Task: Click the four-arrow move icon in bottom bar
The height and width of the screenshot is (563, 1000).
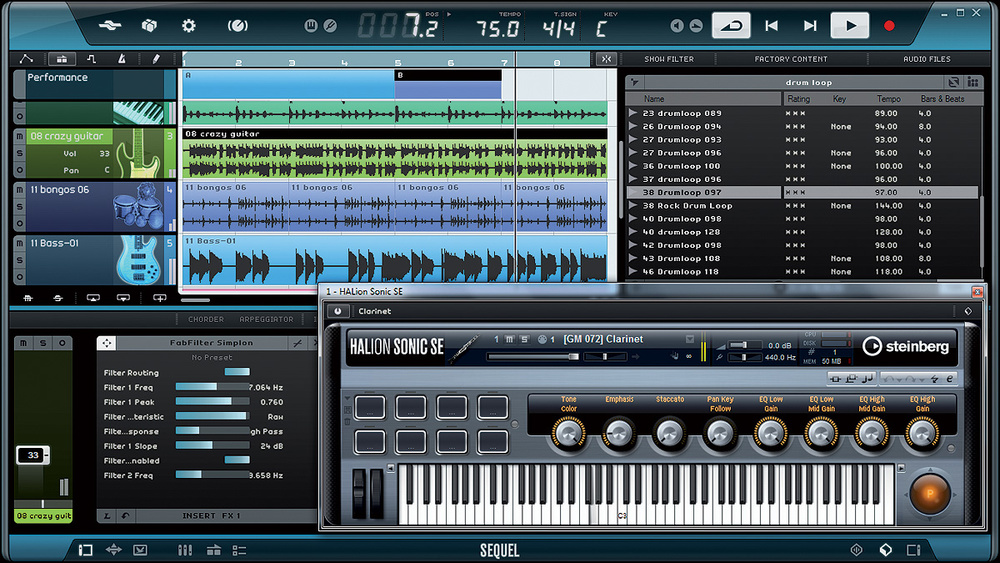Action: point(114,550)
